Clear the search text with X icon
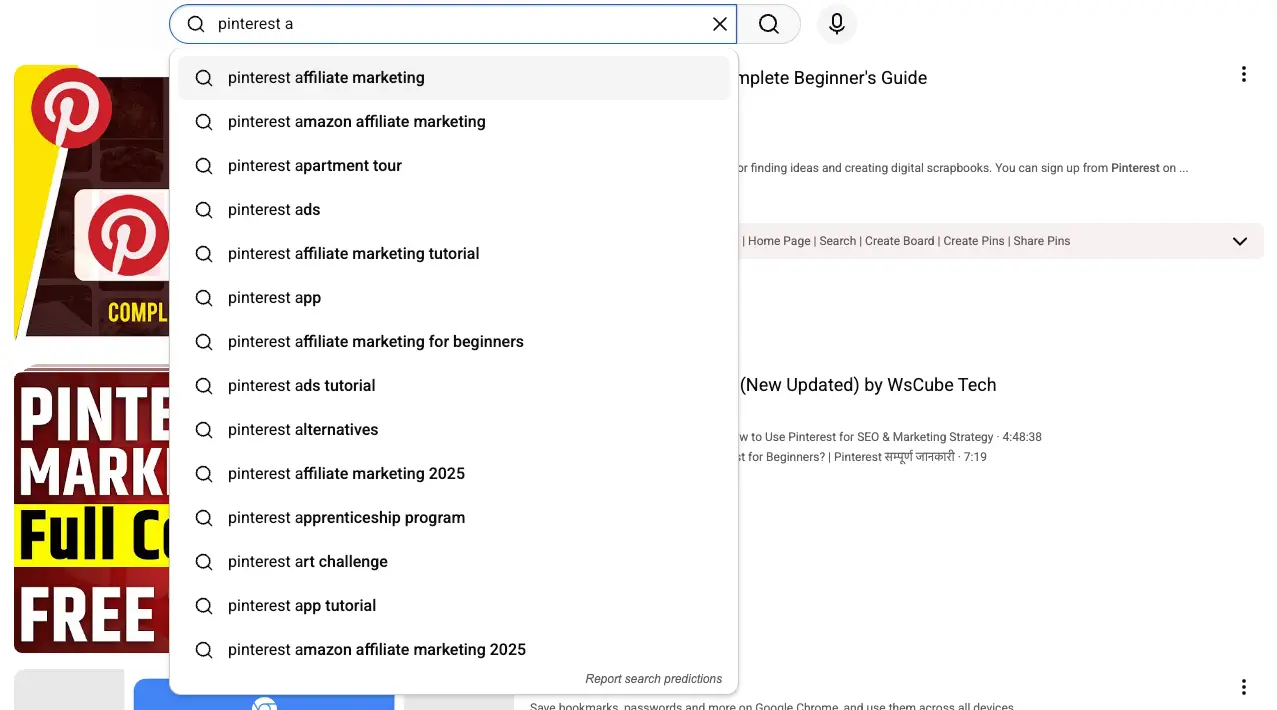Screen dimensions: 1277x710 [719, 24]
